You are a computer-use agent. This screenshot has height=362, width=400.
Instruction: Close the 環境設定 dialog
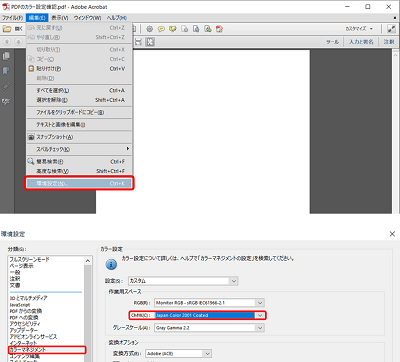[392, 234]
